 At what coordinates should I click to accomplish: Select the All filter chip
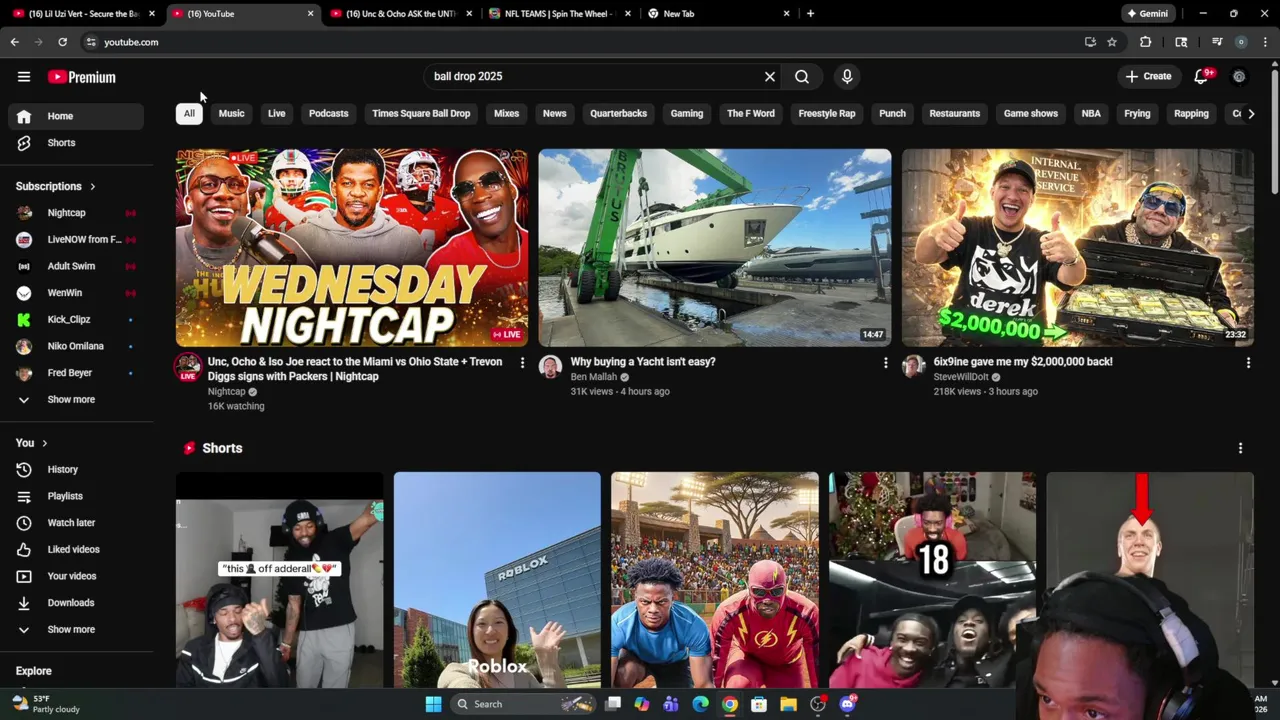tap(189, 114)
